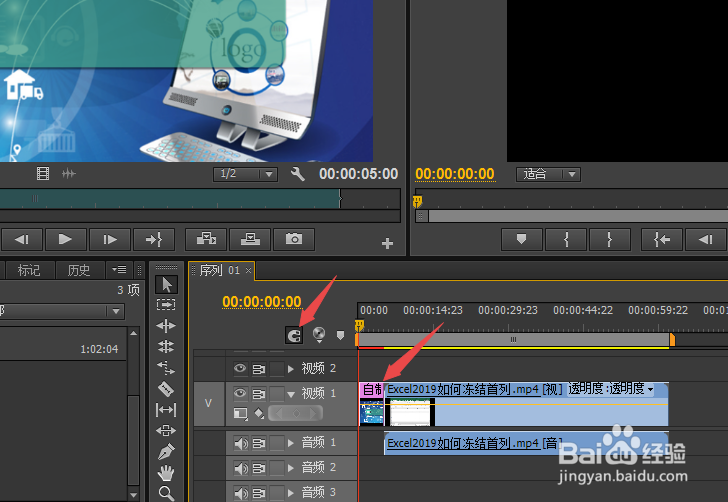
Task: Select the Excel2019 video clip on 视频 1
Action: (526, 404)
